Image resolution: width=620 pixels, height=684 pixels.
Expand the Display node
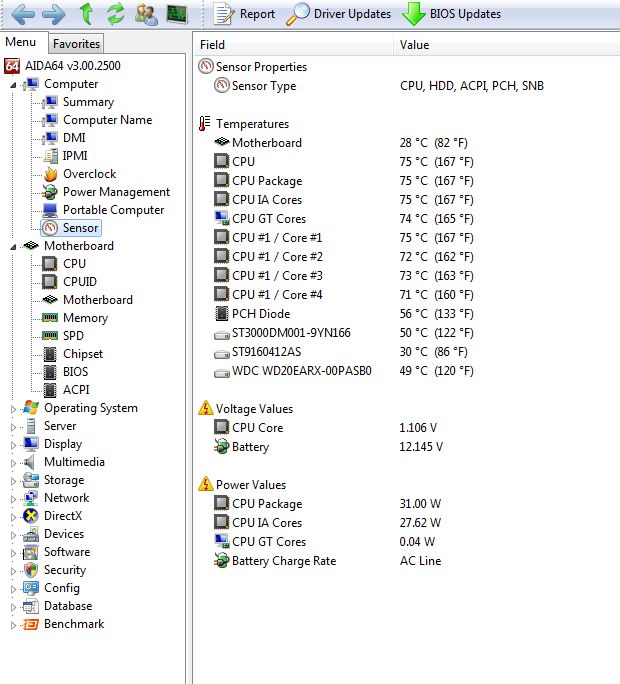(x=13, y=445)
